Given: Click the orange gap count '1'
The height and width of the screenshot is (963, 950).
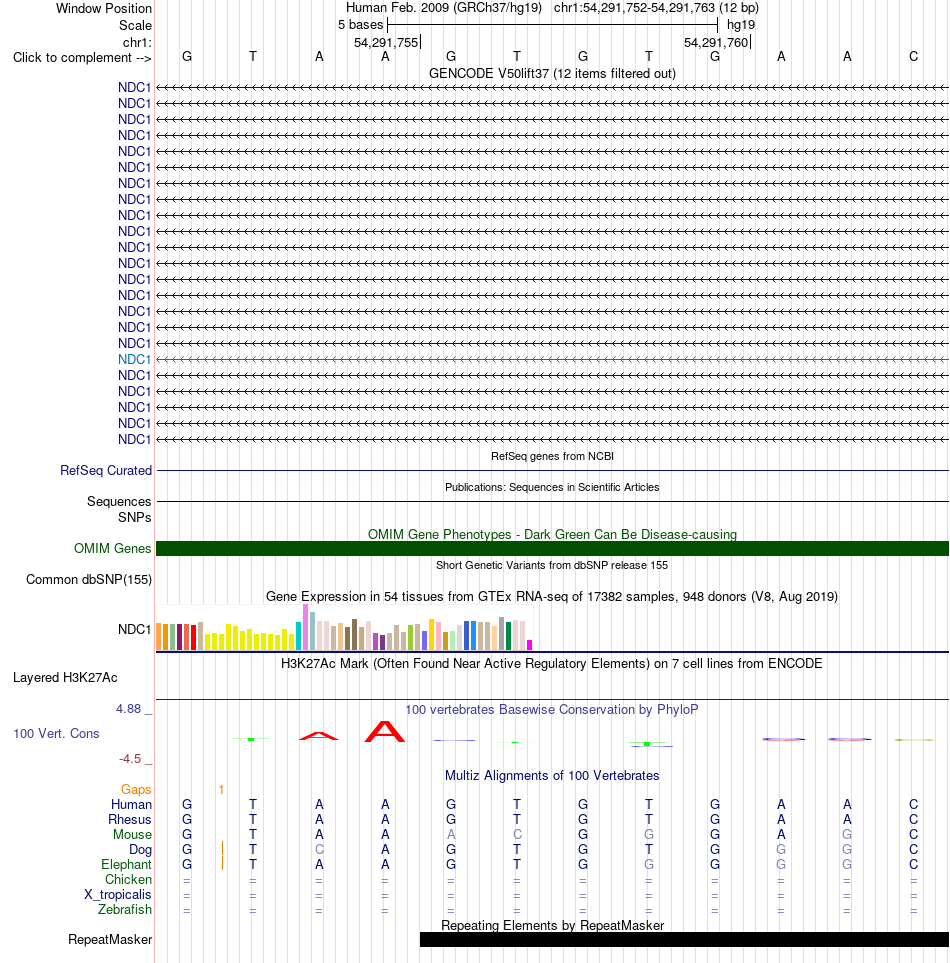Looking at the screenshot, I should (221, 789).
